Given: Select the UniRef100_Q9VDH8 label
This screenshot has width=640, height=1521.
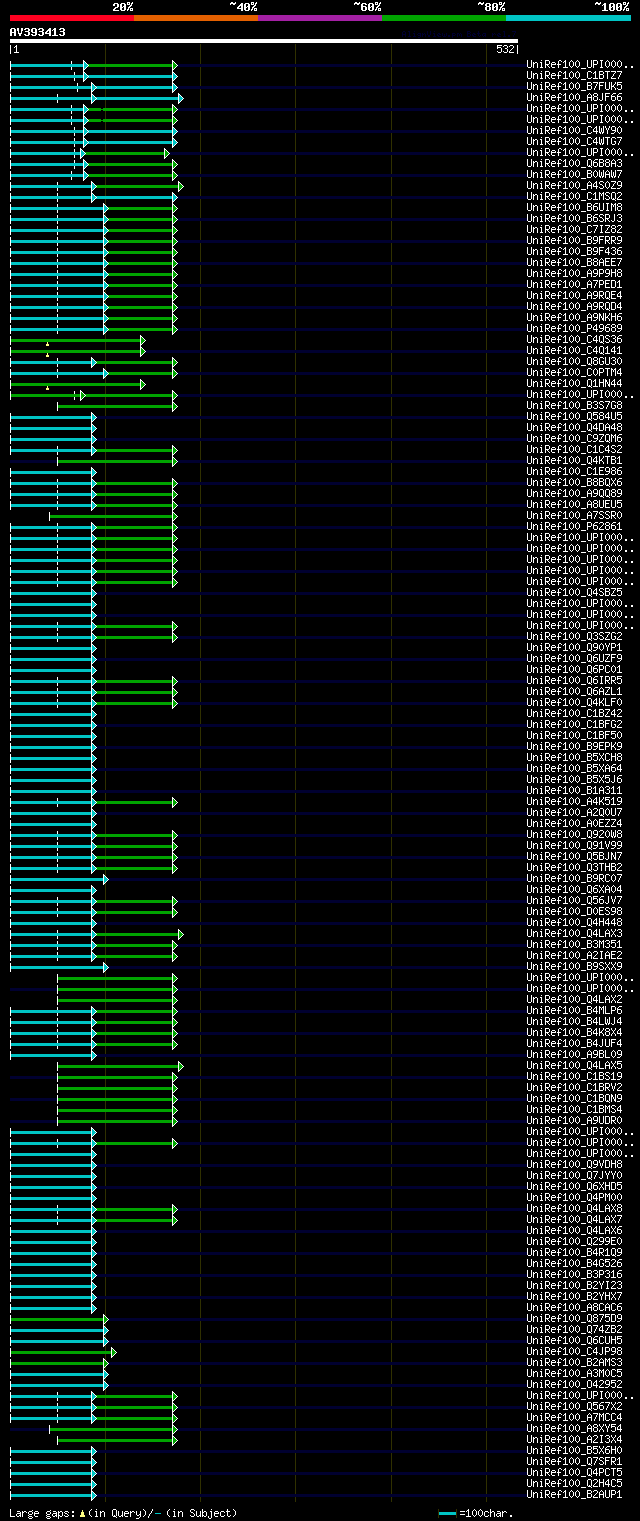Looking at the screenshot, I should [575, 1164].
